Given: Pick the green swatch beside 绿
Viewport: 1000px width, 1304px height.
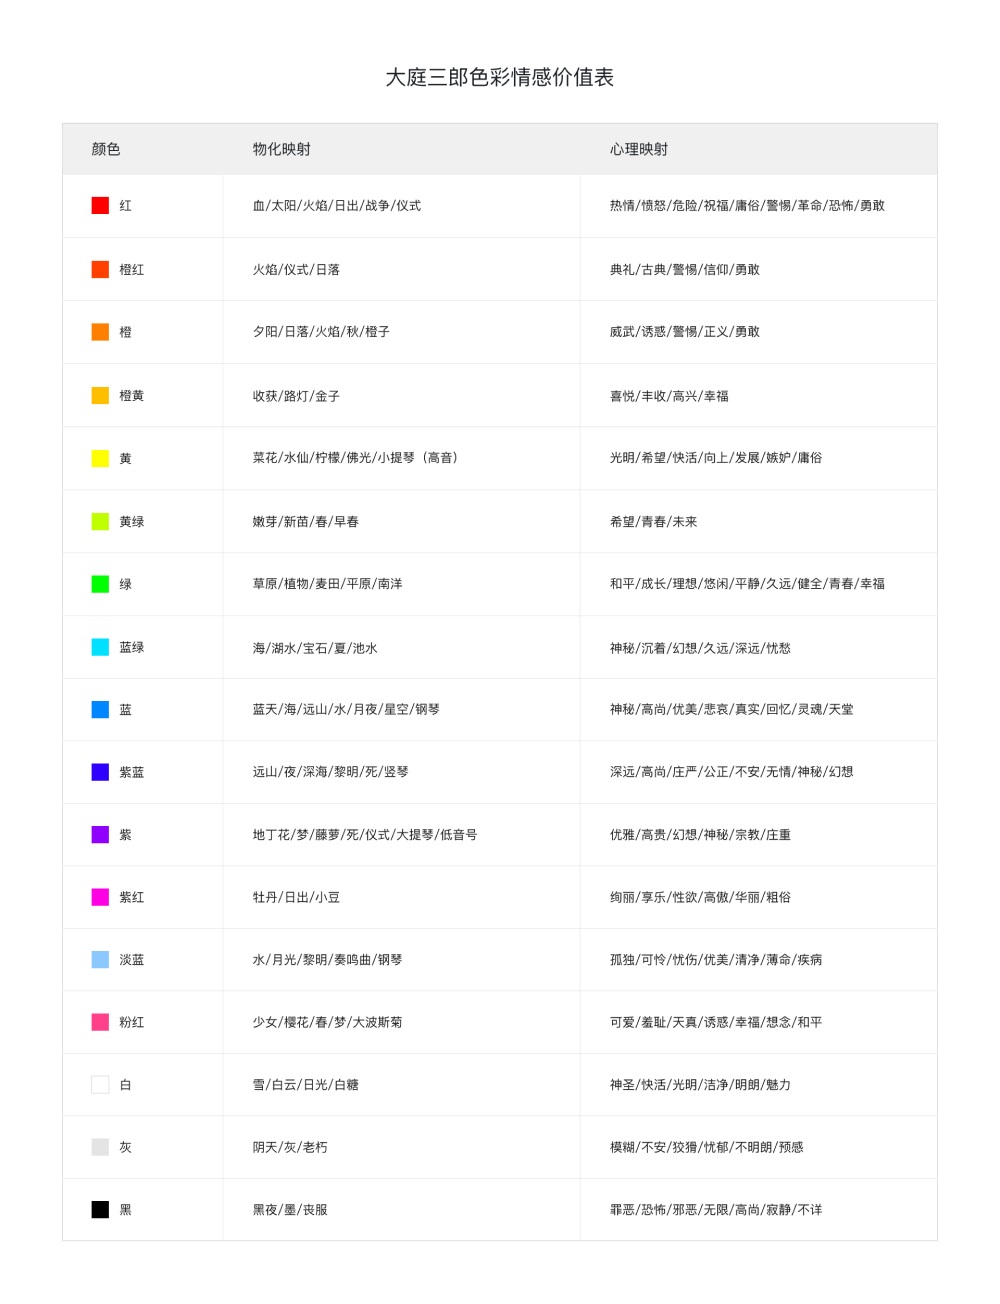Looking at the screenshot, I should click(x=100, y=584).
